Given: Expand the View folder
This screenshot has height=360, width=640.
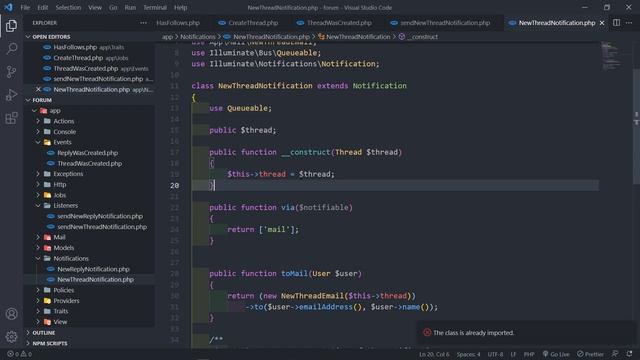Looking at the screenshot, I should [x=38, y=322].
